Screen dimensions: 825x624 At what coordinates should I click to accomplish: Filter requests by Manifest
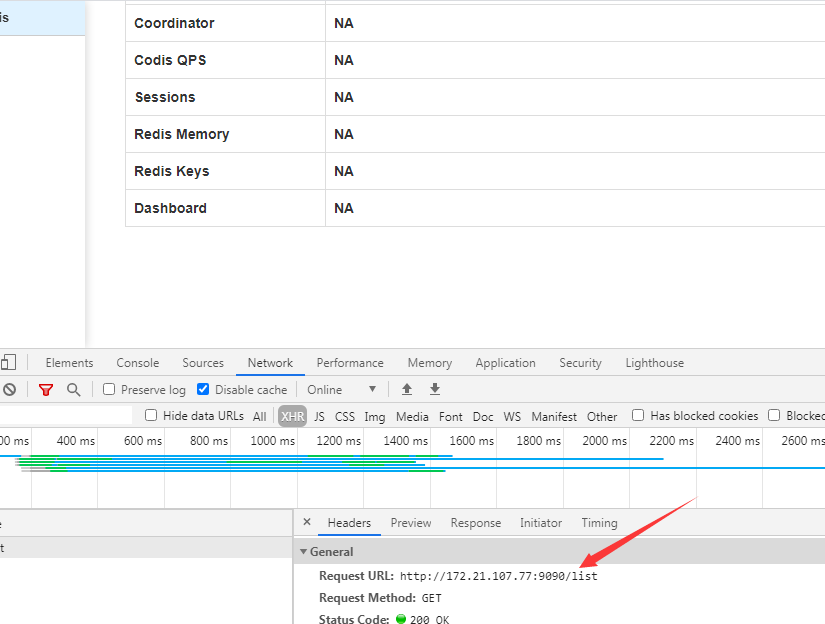[554, 417]
